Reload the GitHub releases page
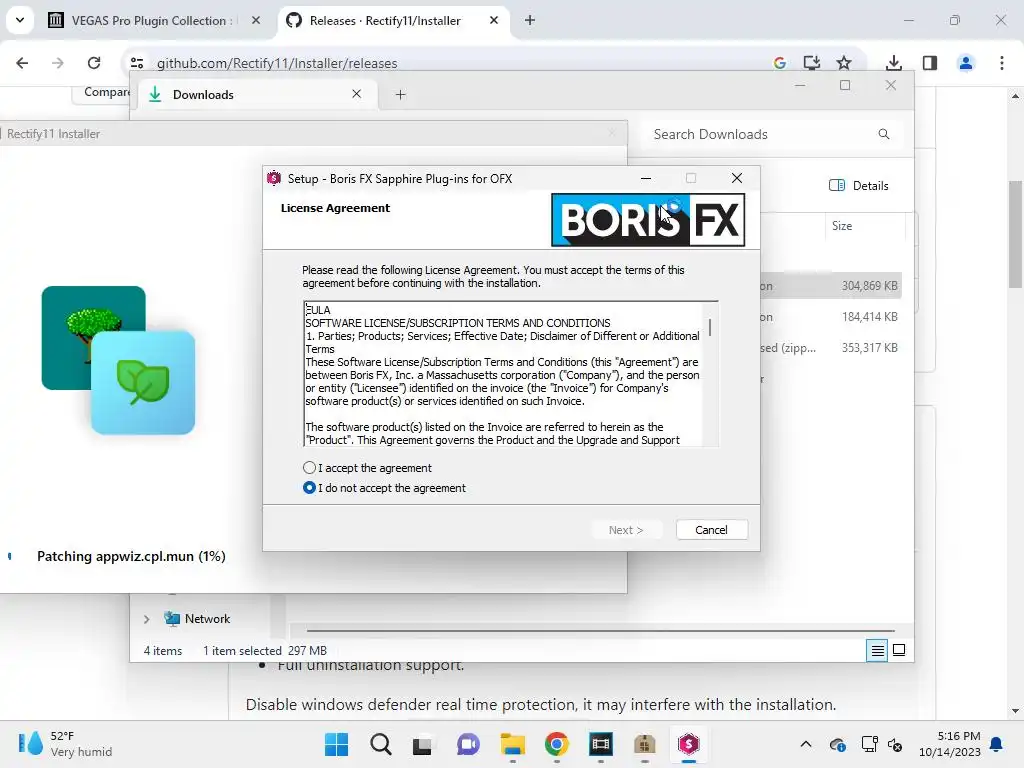1024x768 pixels. pyautogui.click(x=94, y=63)
